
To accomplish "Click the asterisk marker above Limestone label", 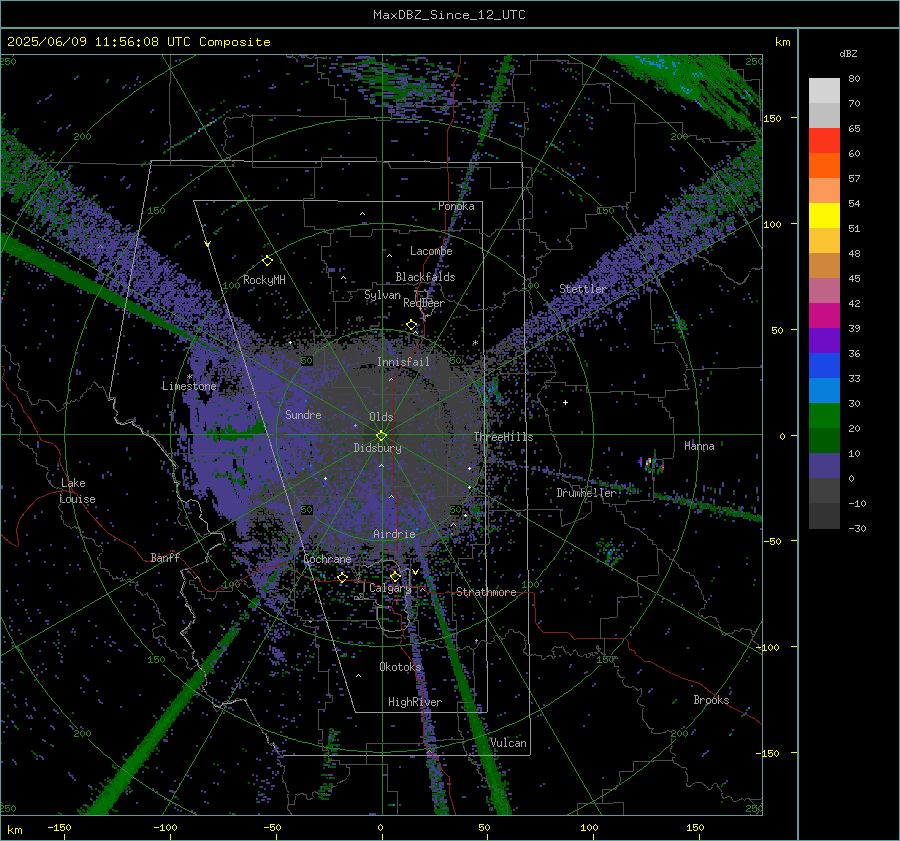I will point(189,377).
